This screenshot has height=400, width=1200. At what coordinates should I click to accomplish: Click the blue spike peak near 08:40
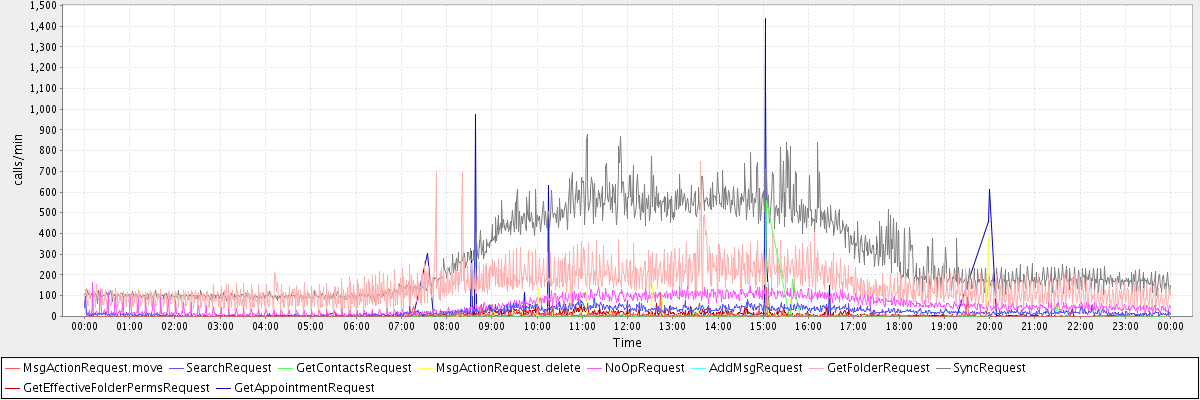pyautogui.click(x=475, y=115)
